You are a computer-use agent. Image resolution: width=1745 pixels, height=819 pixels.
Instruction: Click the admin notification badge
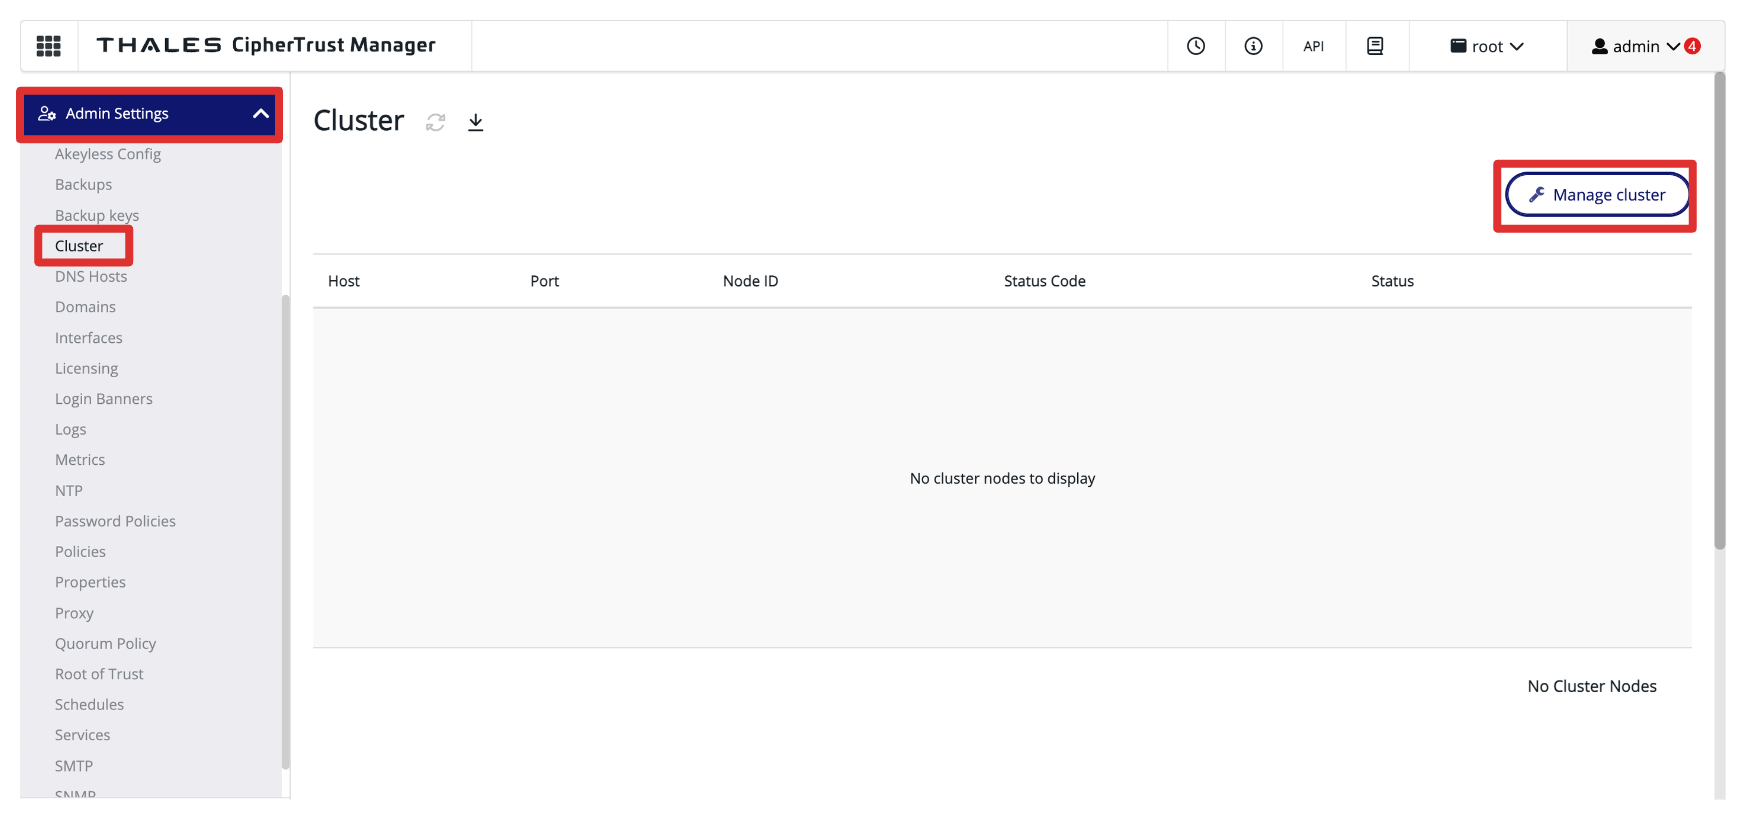1692,46
